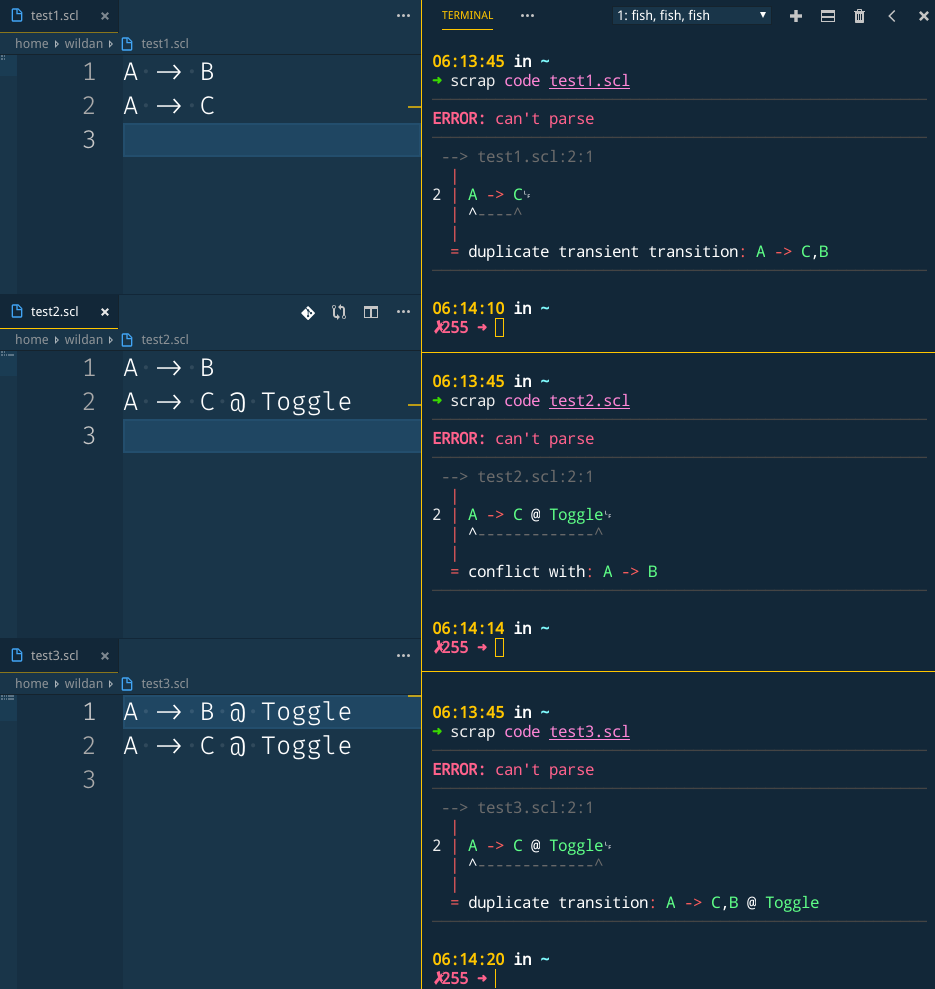The width and height of the screenshot is (935, 989).
Task: Click the file icon on test2.scl tab
Action: coord(17,311)
